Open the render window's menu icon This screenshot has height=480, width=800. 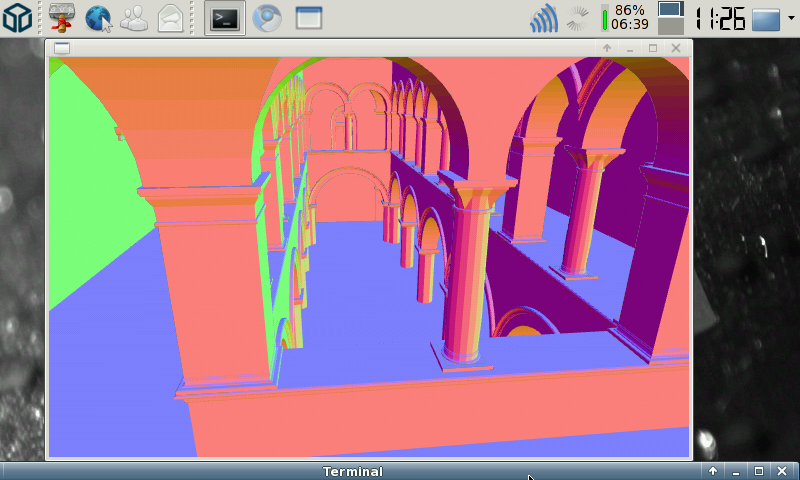tap(62, 48)
